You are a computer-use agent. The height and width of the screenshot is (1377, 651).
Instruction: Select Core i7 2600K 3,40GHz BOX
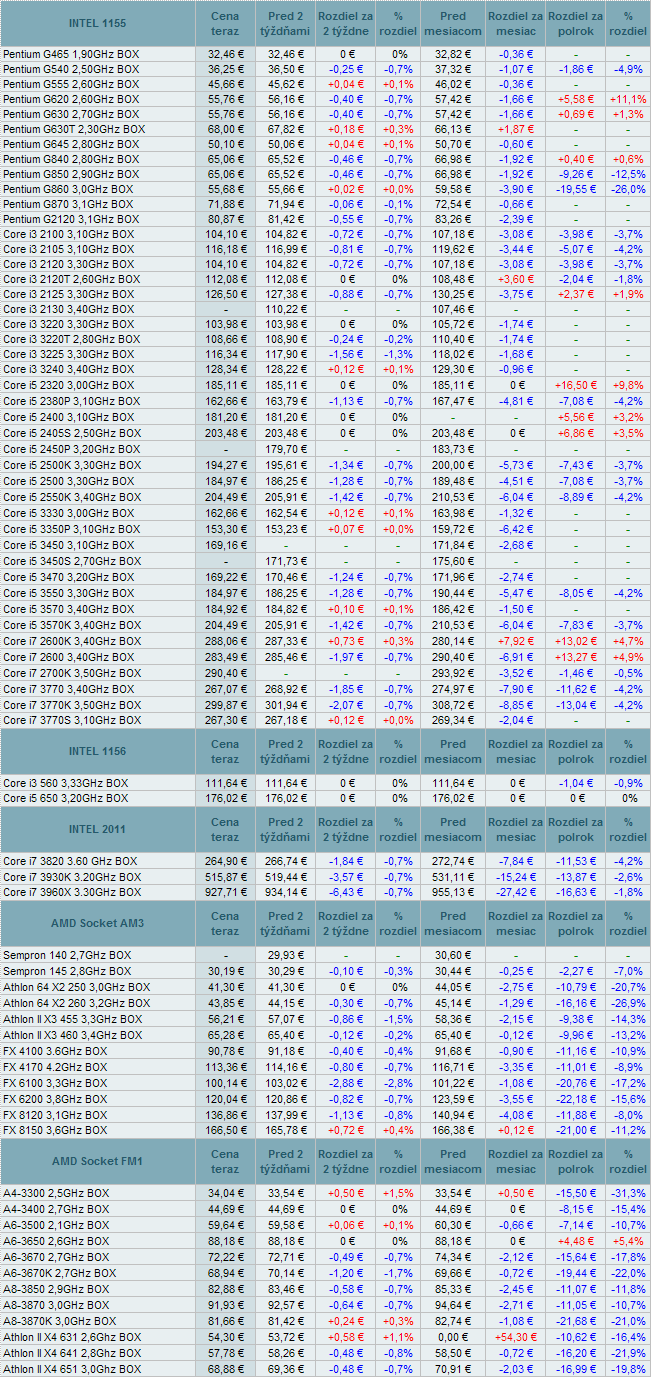71,640
